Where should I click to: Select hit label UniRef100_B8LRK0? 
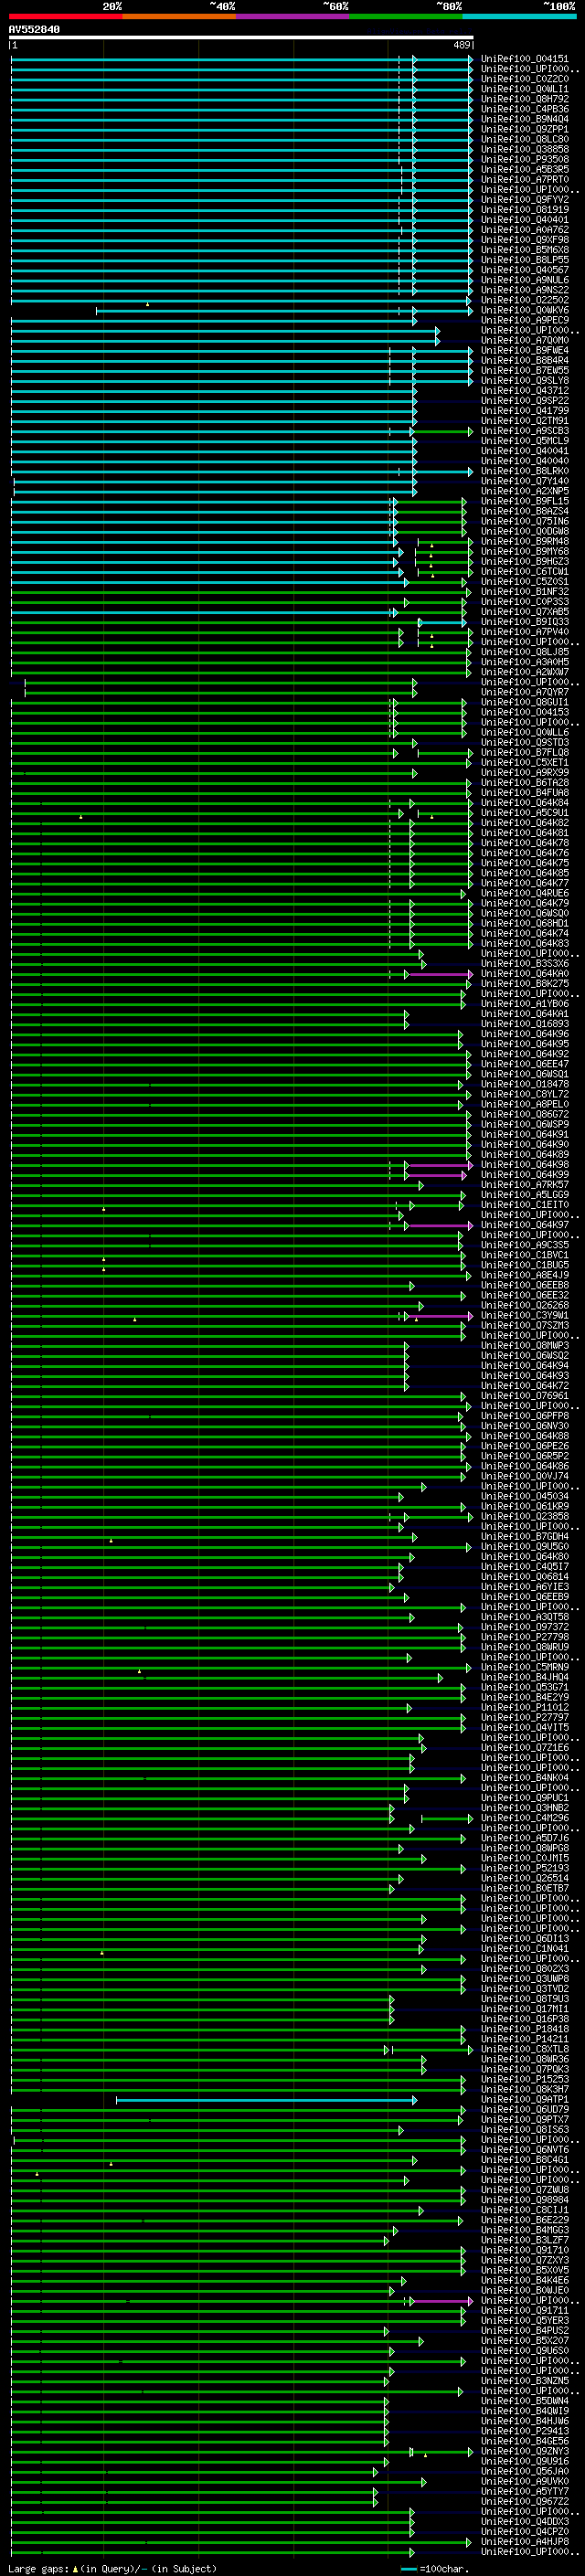tap(525, 471)
